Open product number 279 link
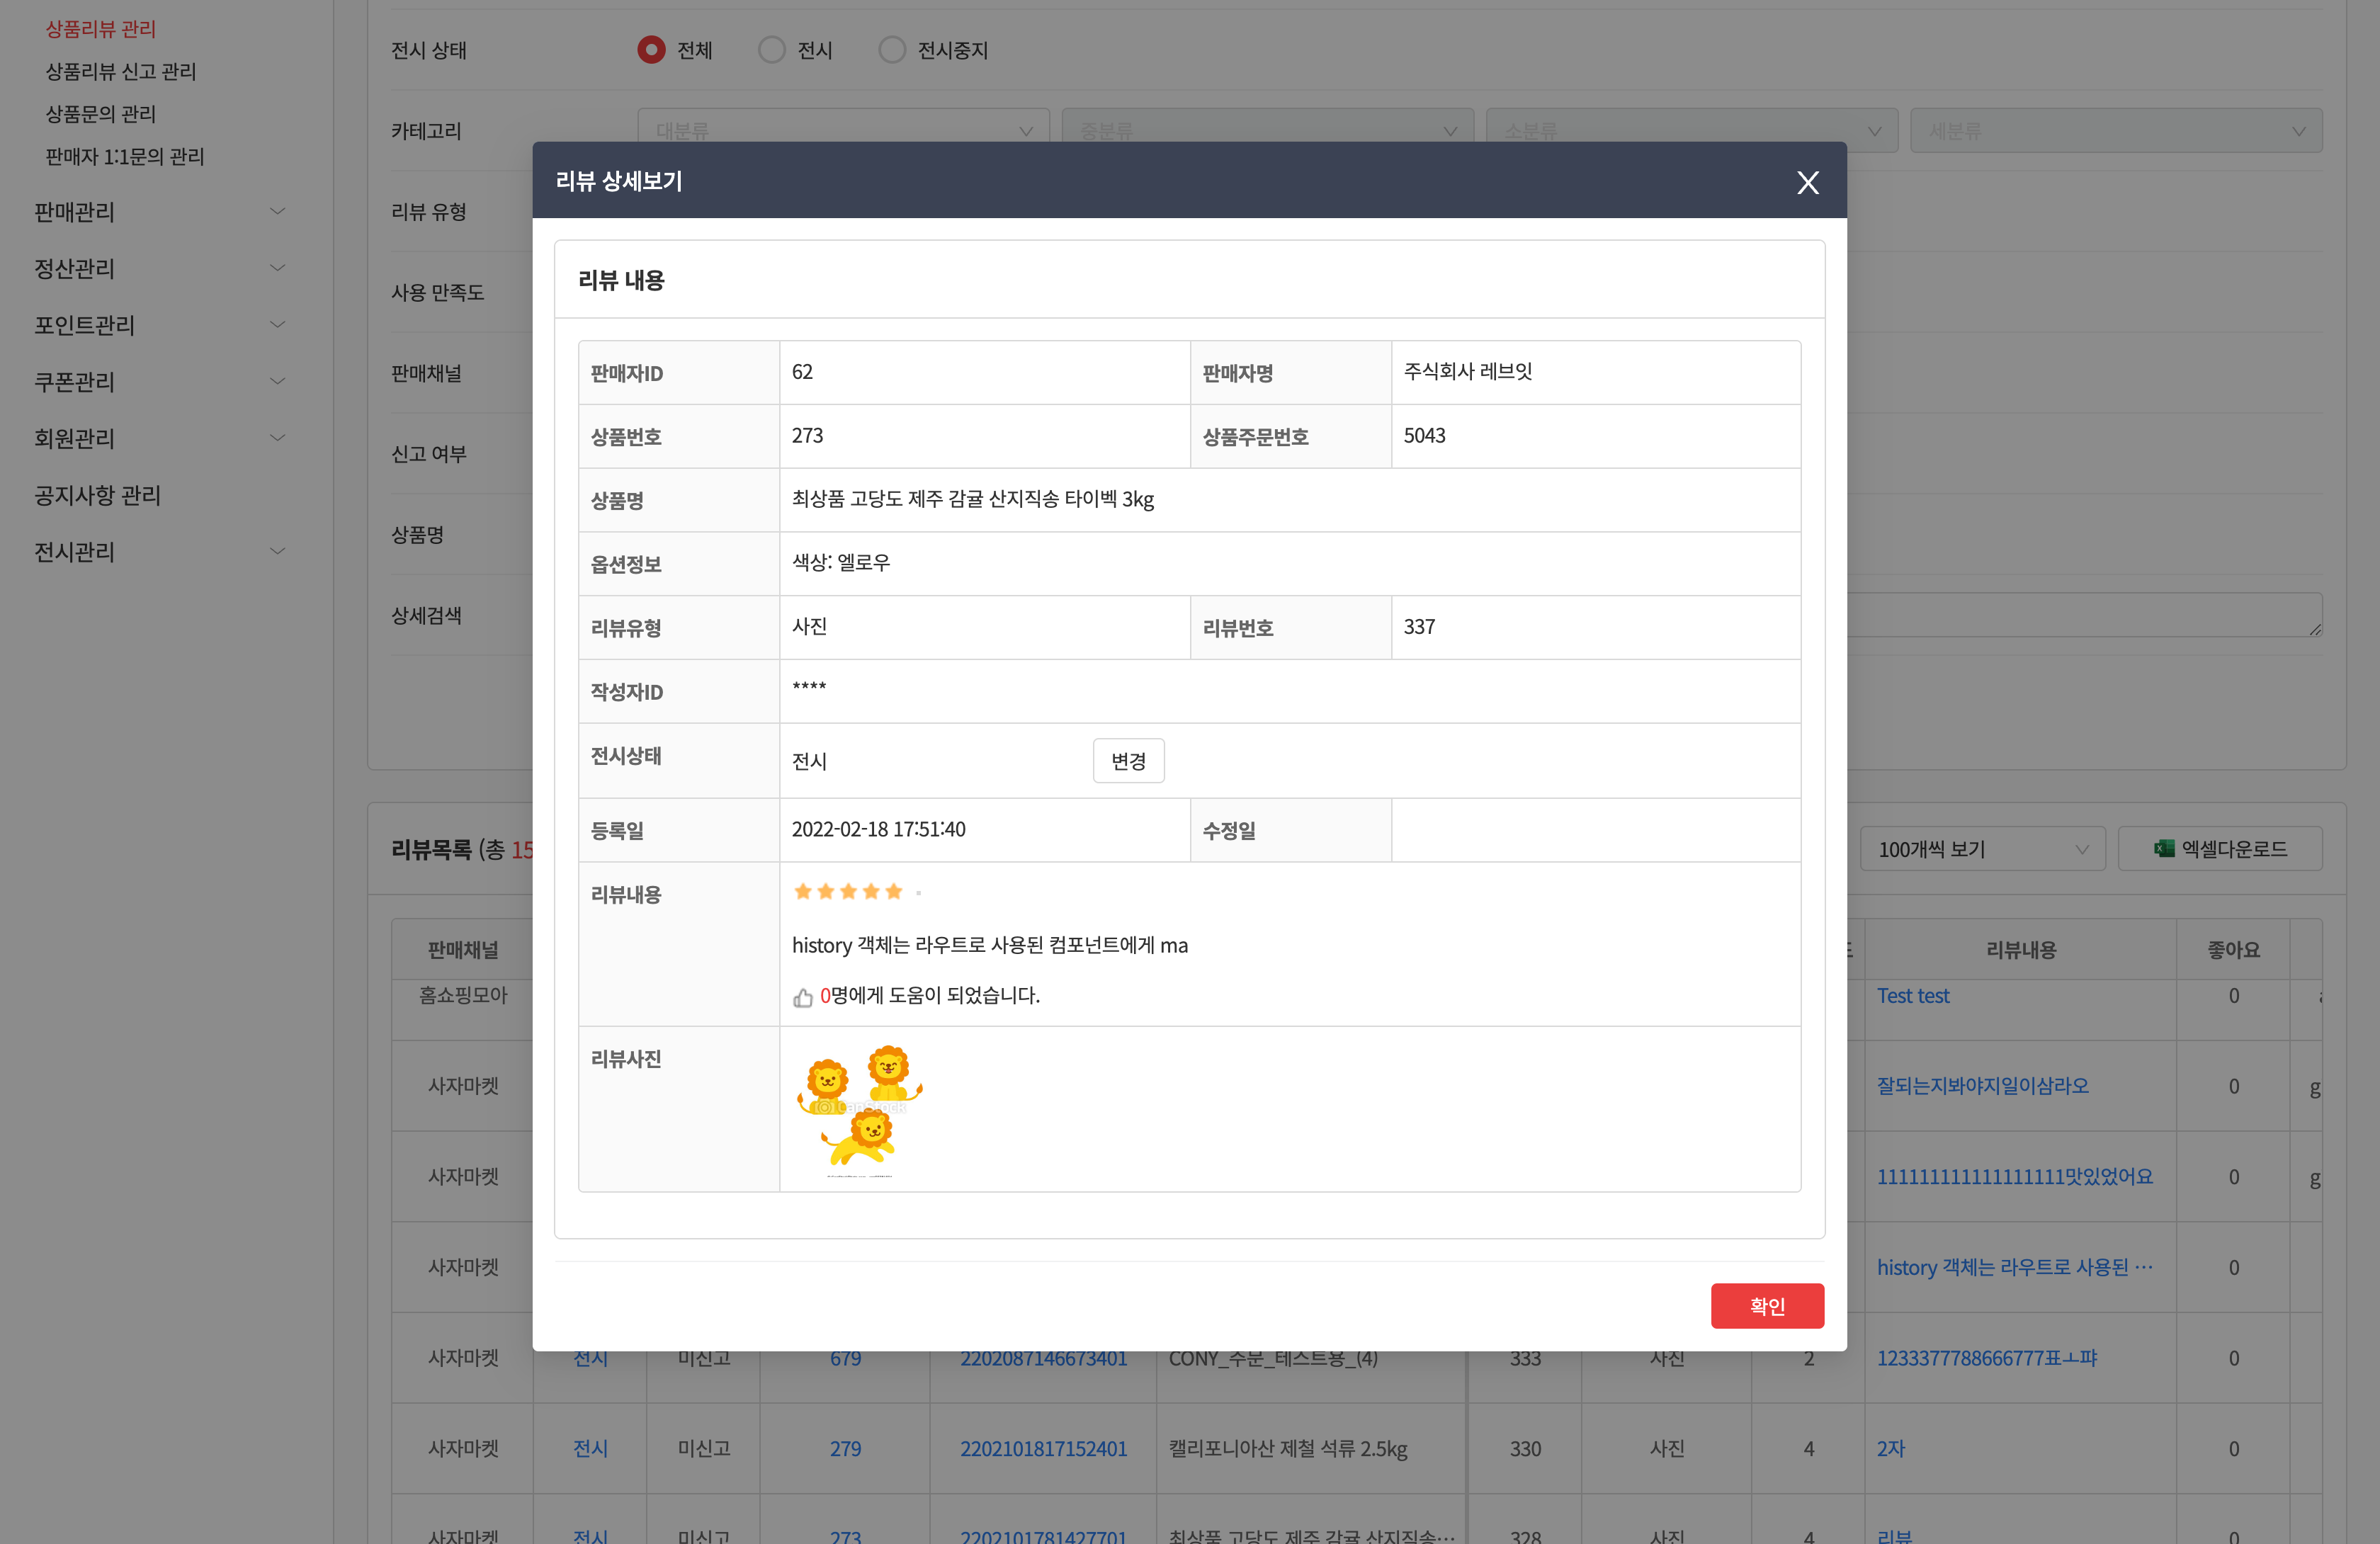 click(845, 1448)
